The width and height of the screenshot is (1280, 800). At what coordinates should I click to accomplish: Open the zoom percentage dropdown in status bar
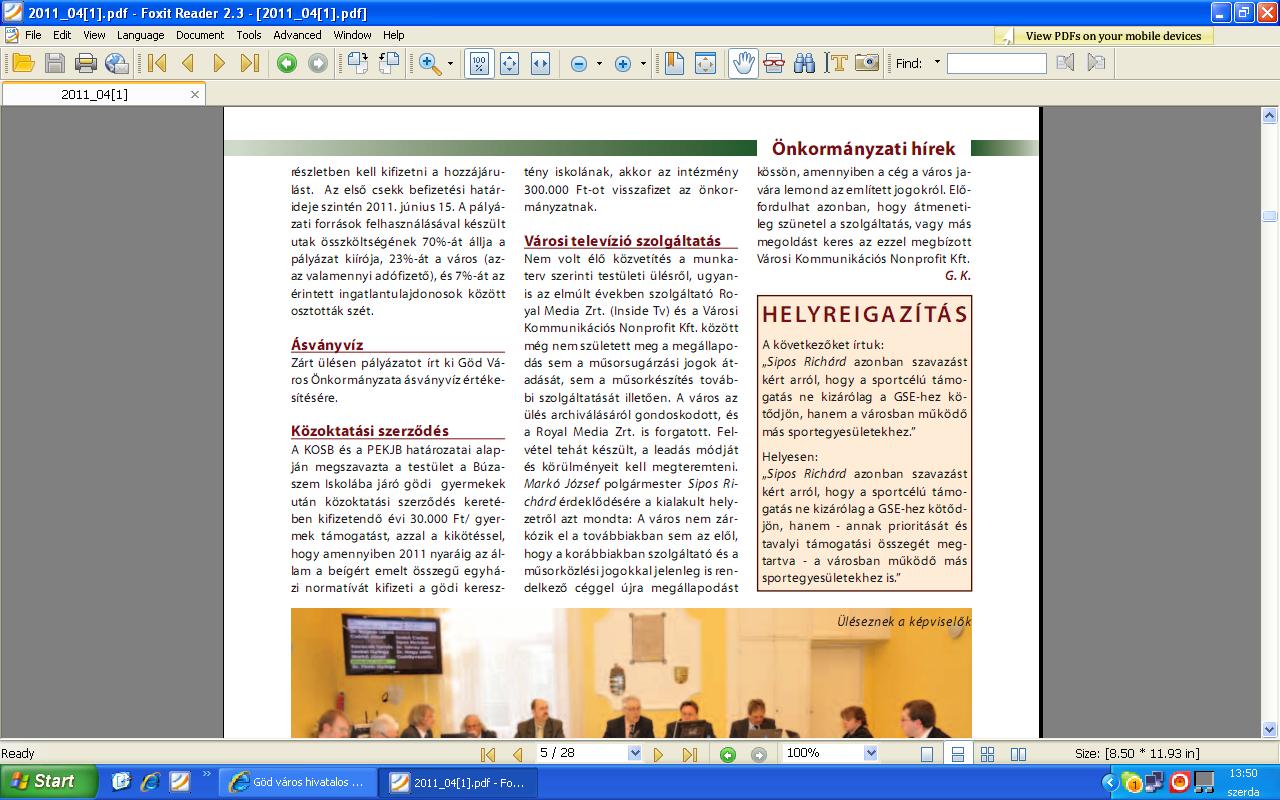pos(870,753)
